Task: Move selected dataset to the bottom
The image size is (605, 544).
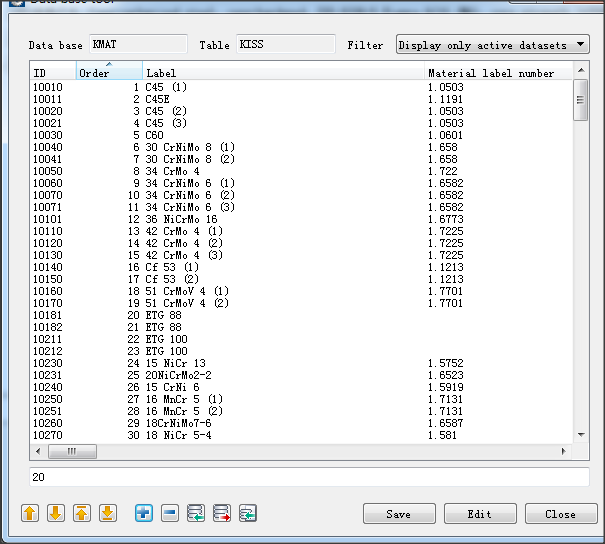Action: [108, 513]
